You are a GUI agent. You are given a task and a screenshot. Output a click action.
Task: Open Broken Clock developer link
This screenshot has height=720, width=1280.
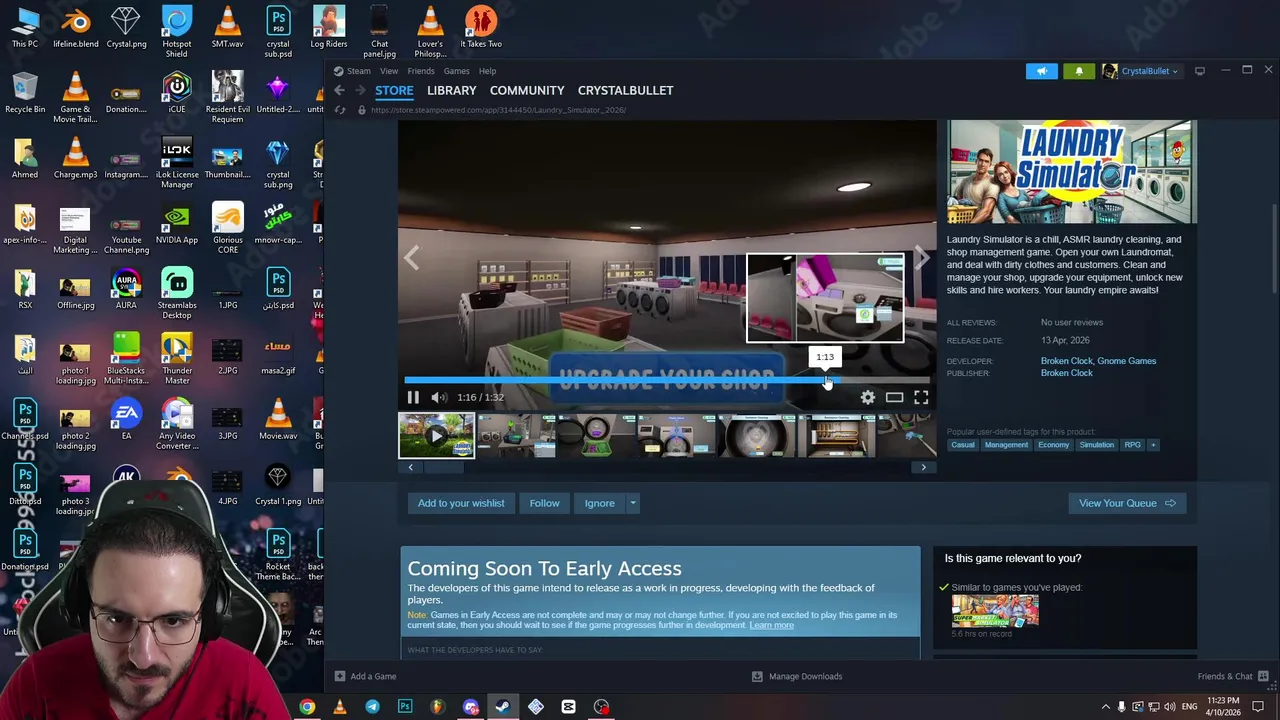coord(1067,361)
